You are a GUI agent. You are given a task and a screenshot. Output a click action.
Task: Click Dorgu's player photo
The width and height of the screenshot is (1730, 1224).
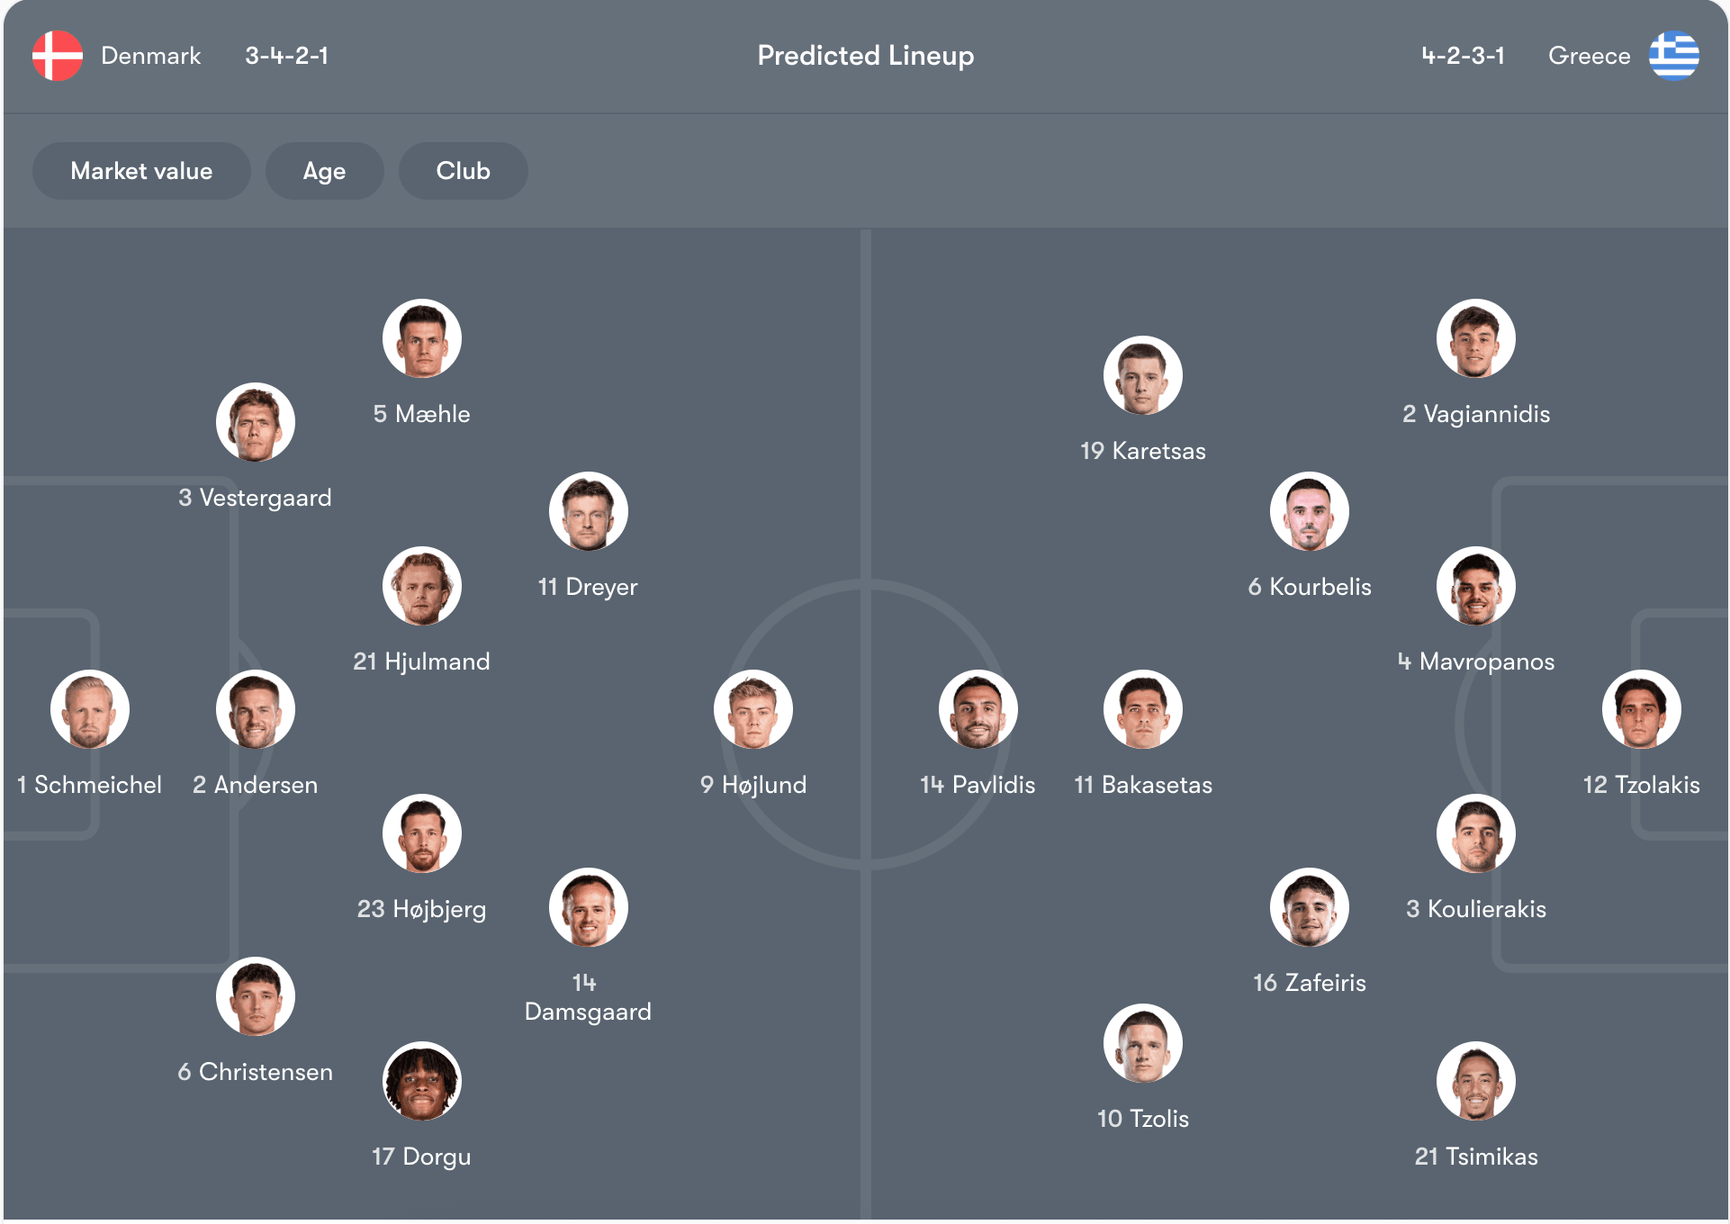click(421, 1081)
